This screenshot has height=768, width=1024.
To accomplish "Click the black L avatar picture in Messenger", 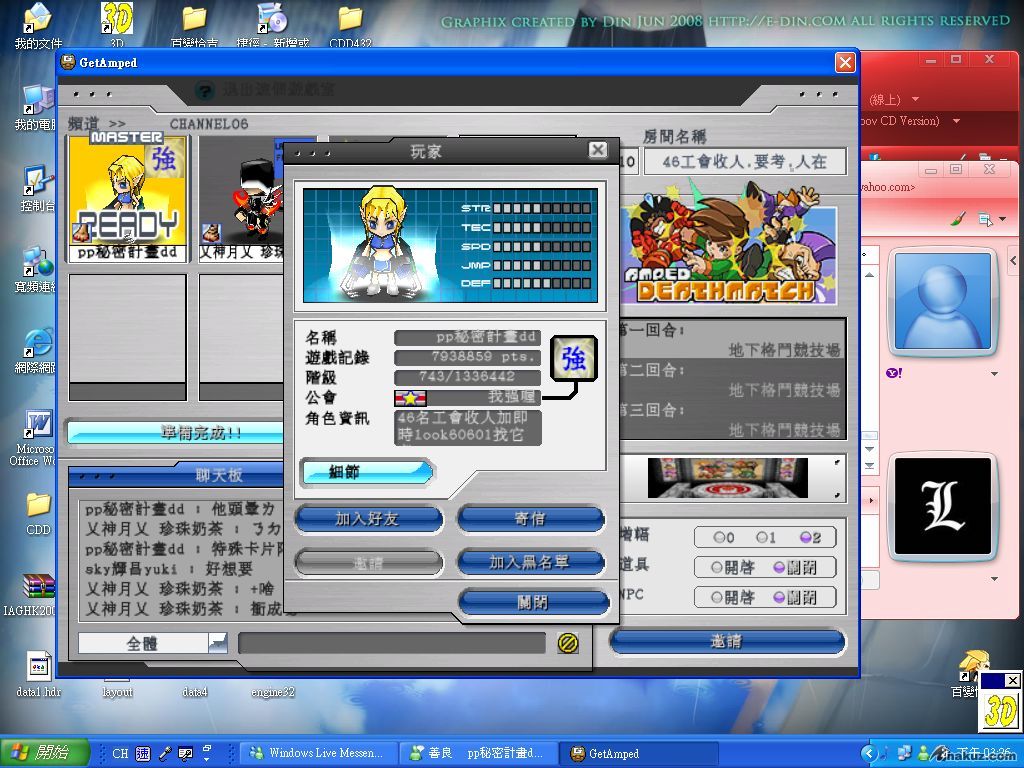I will point(943,507).
